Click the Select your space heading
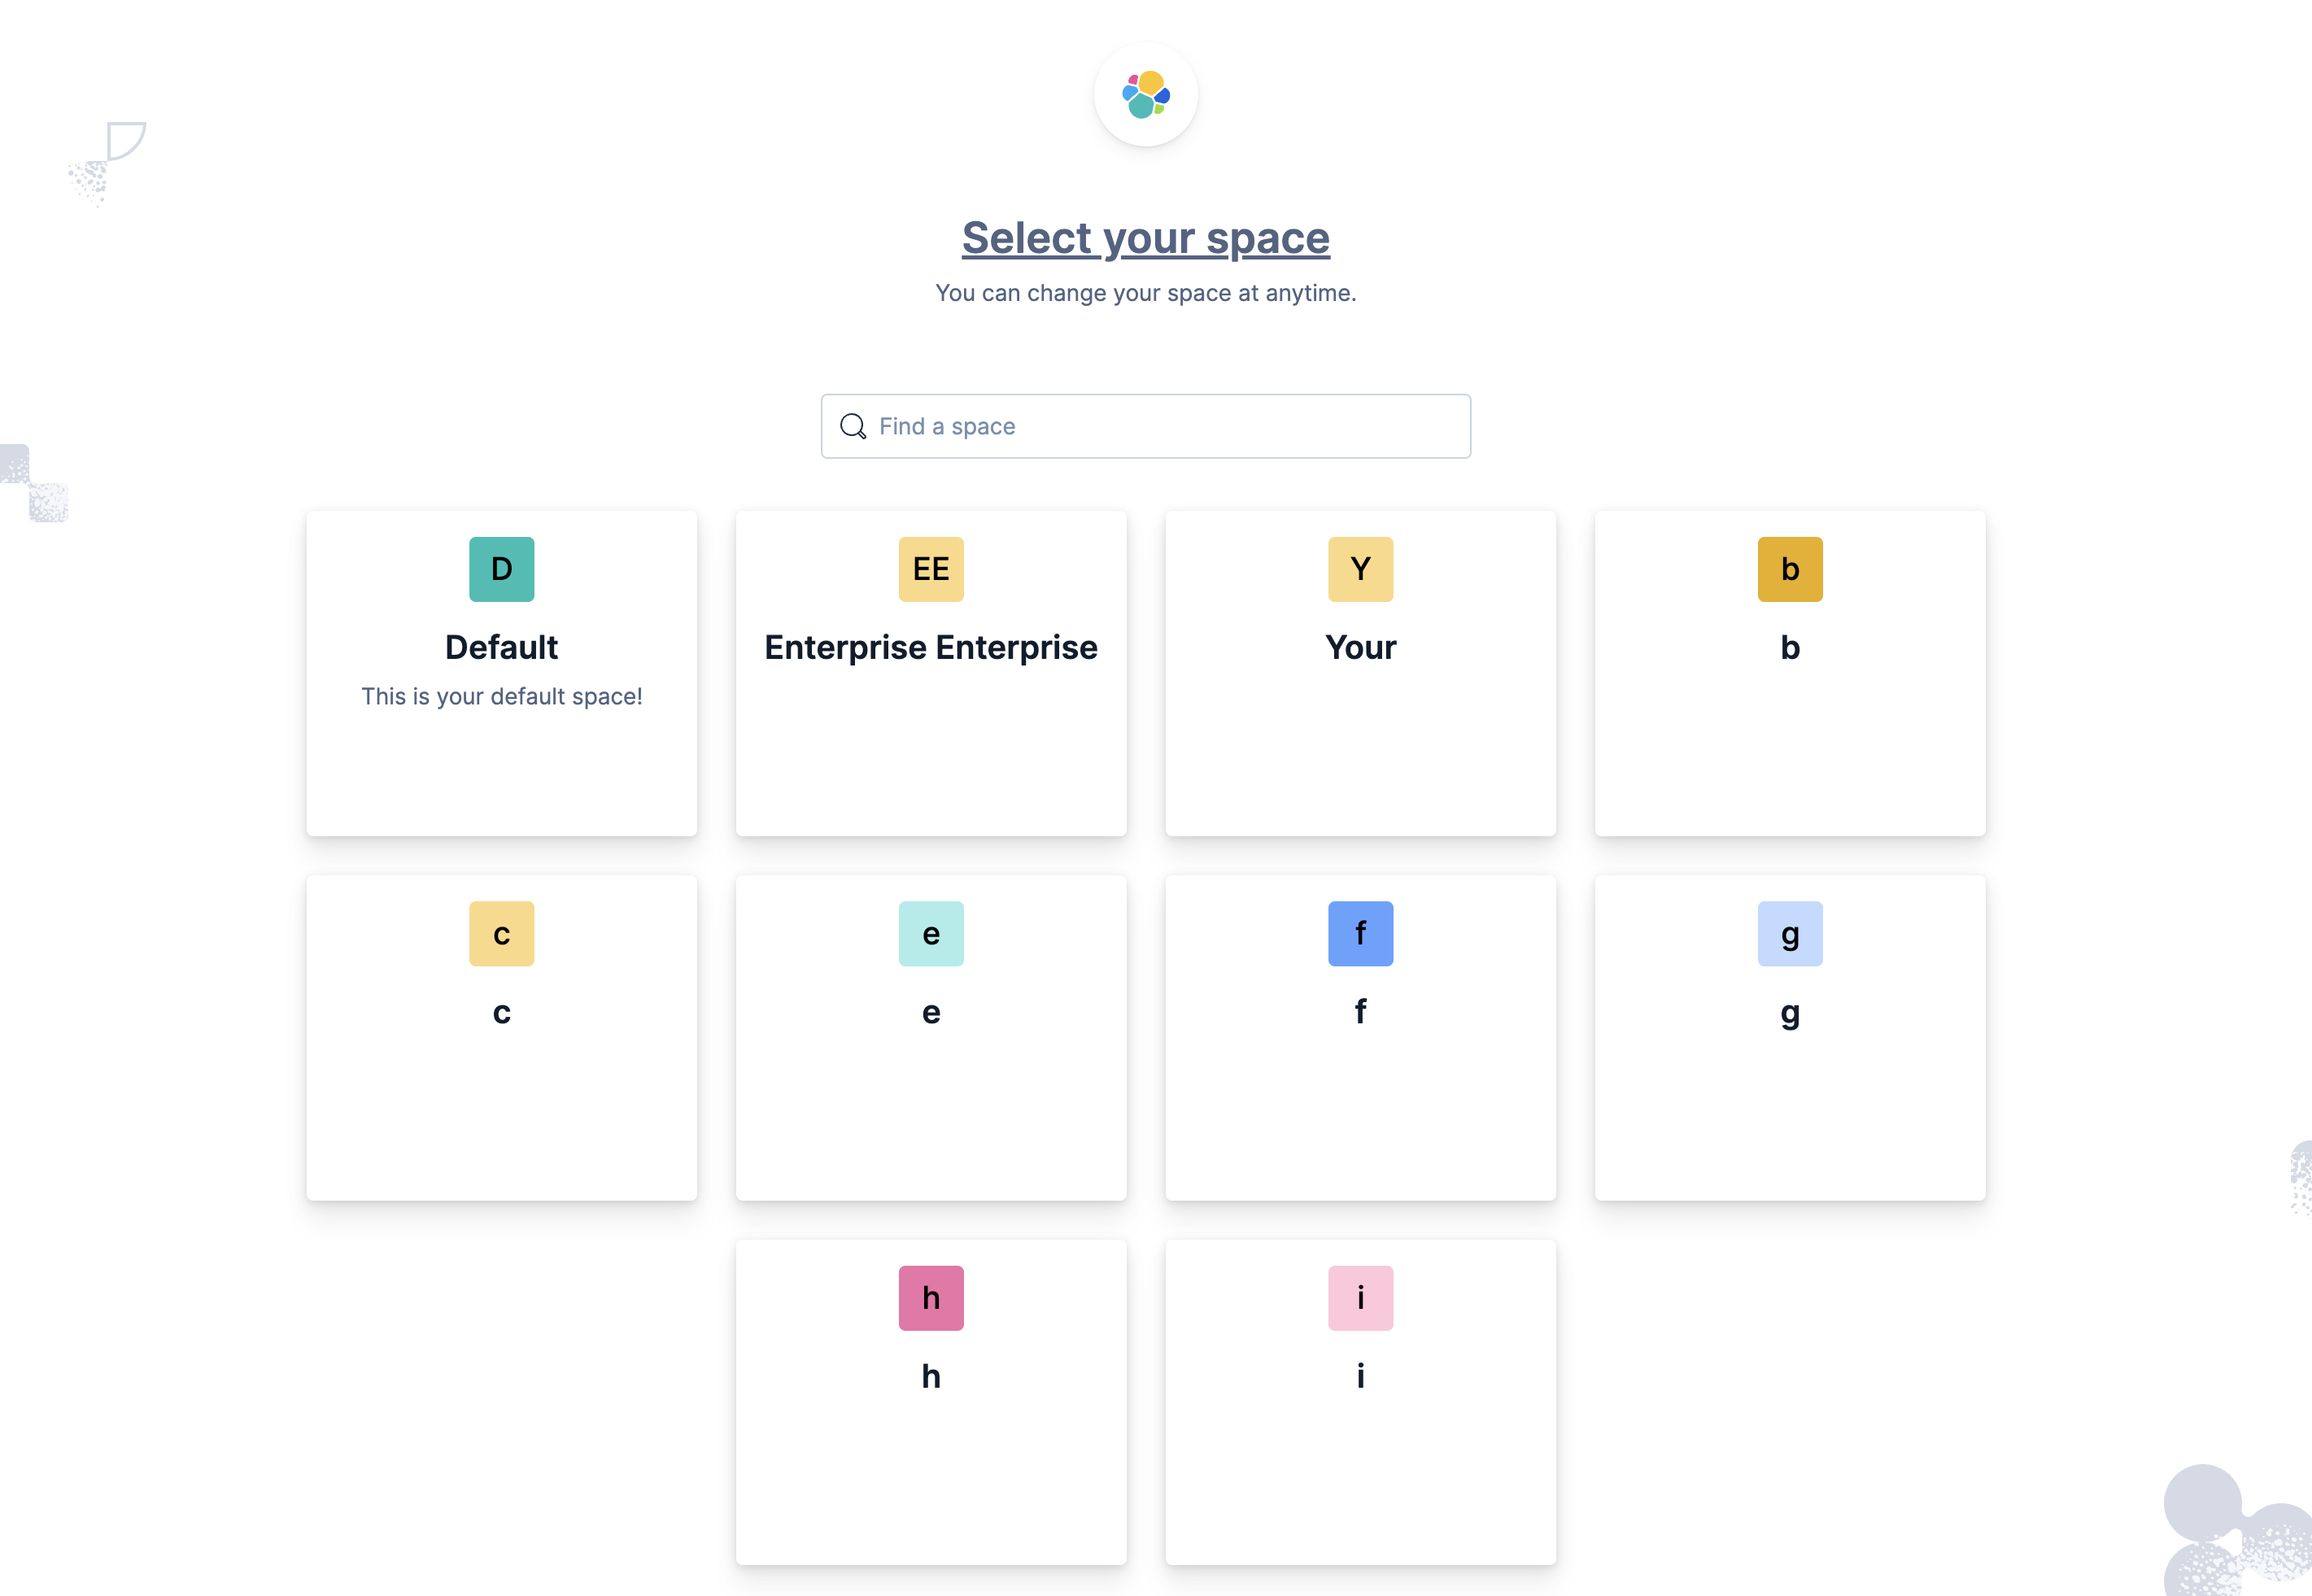The image size is (2312, 1596). 1146,237
